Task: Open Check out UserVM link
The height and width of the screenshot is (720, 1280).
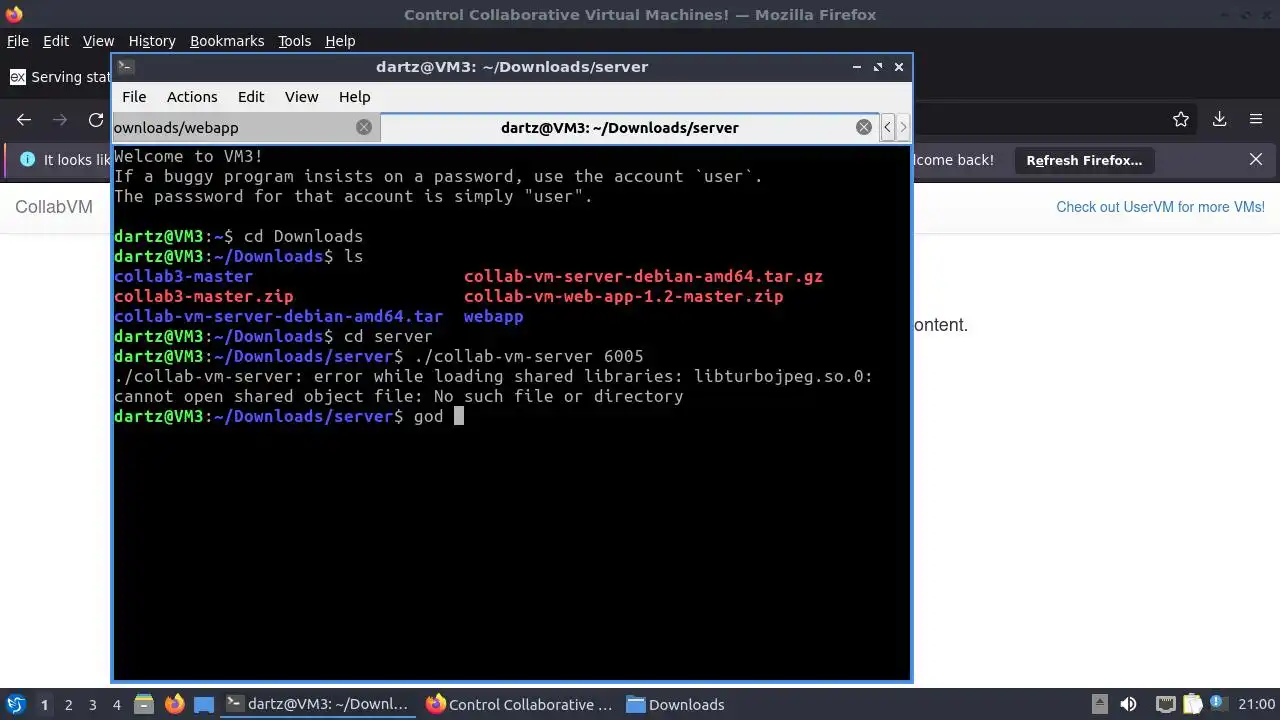Action: click(1160, 207)
